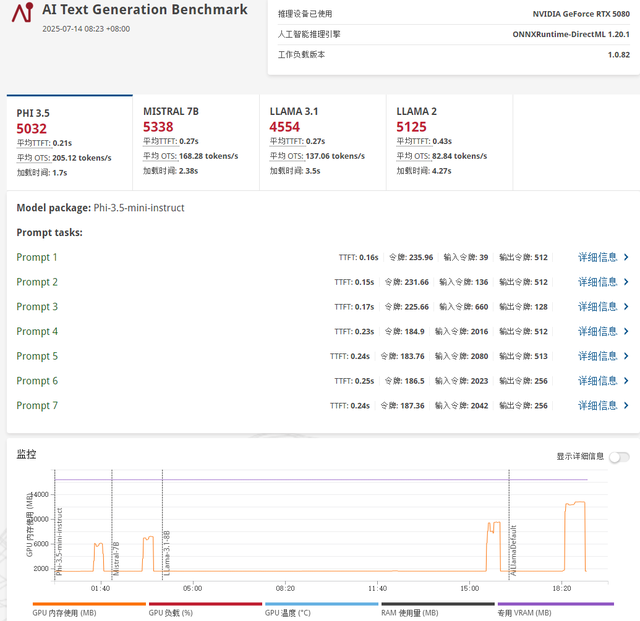640x621 pixels.
Task: Click Phi-3.5-mini-instruct model package name
Action: 139,208
